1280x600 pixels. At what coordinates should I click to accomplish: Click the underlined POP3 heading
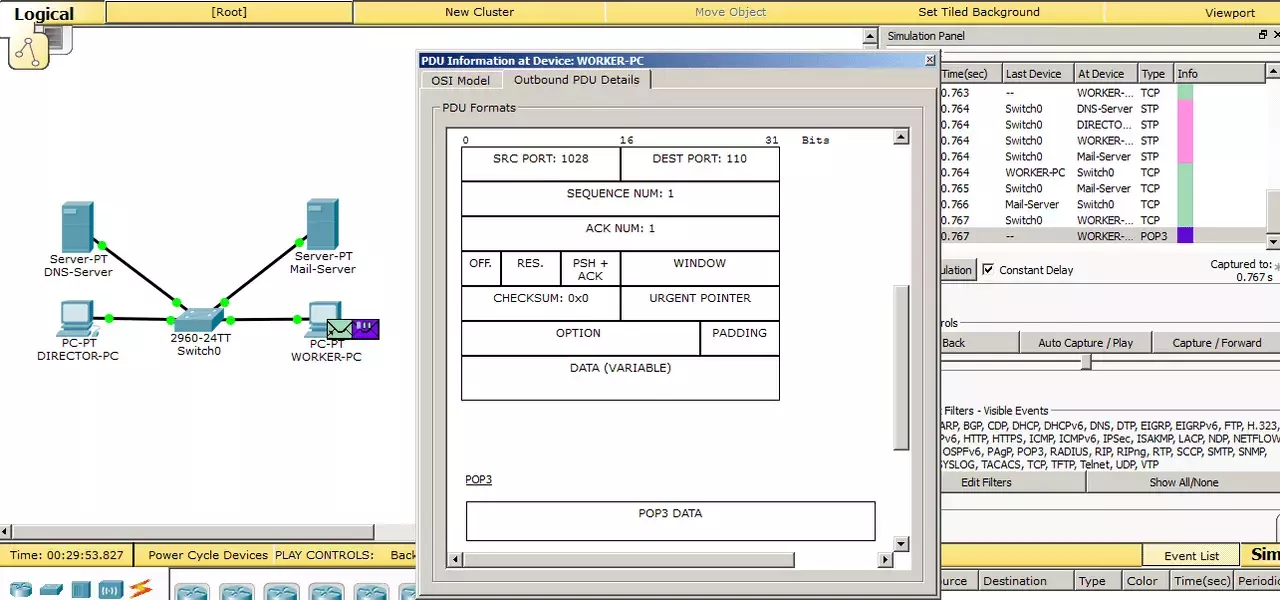pos(479,480)
